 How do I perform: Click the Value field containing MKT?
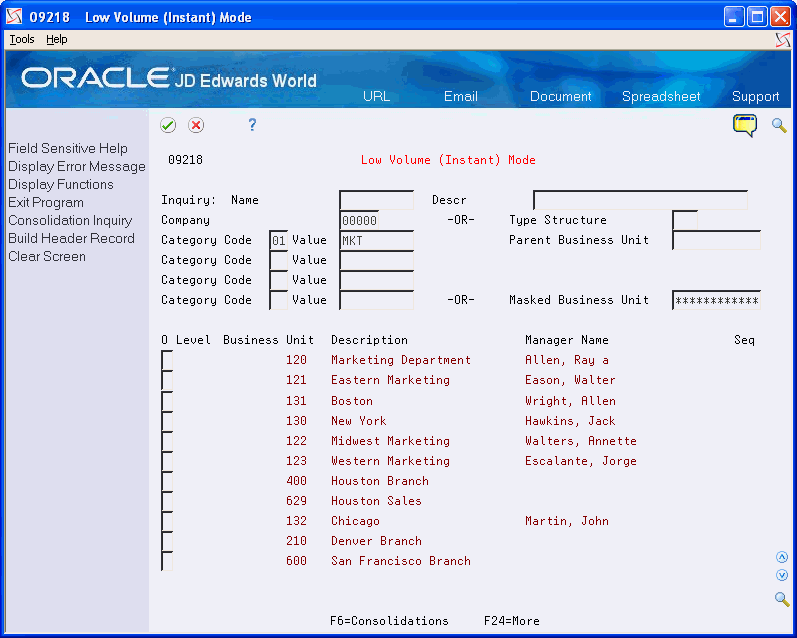377,240
